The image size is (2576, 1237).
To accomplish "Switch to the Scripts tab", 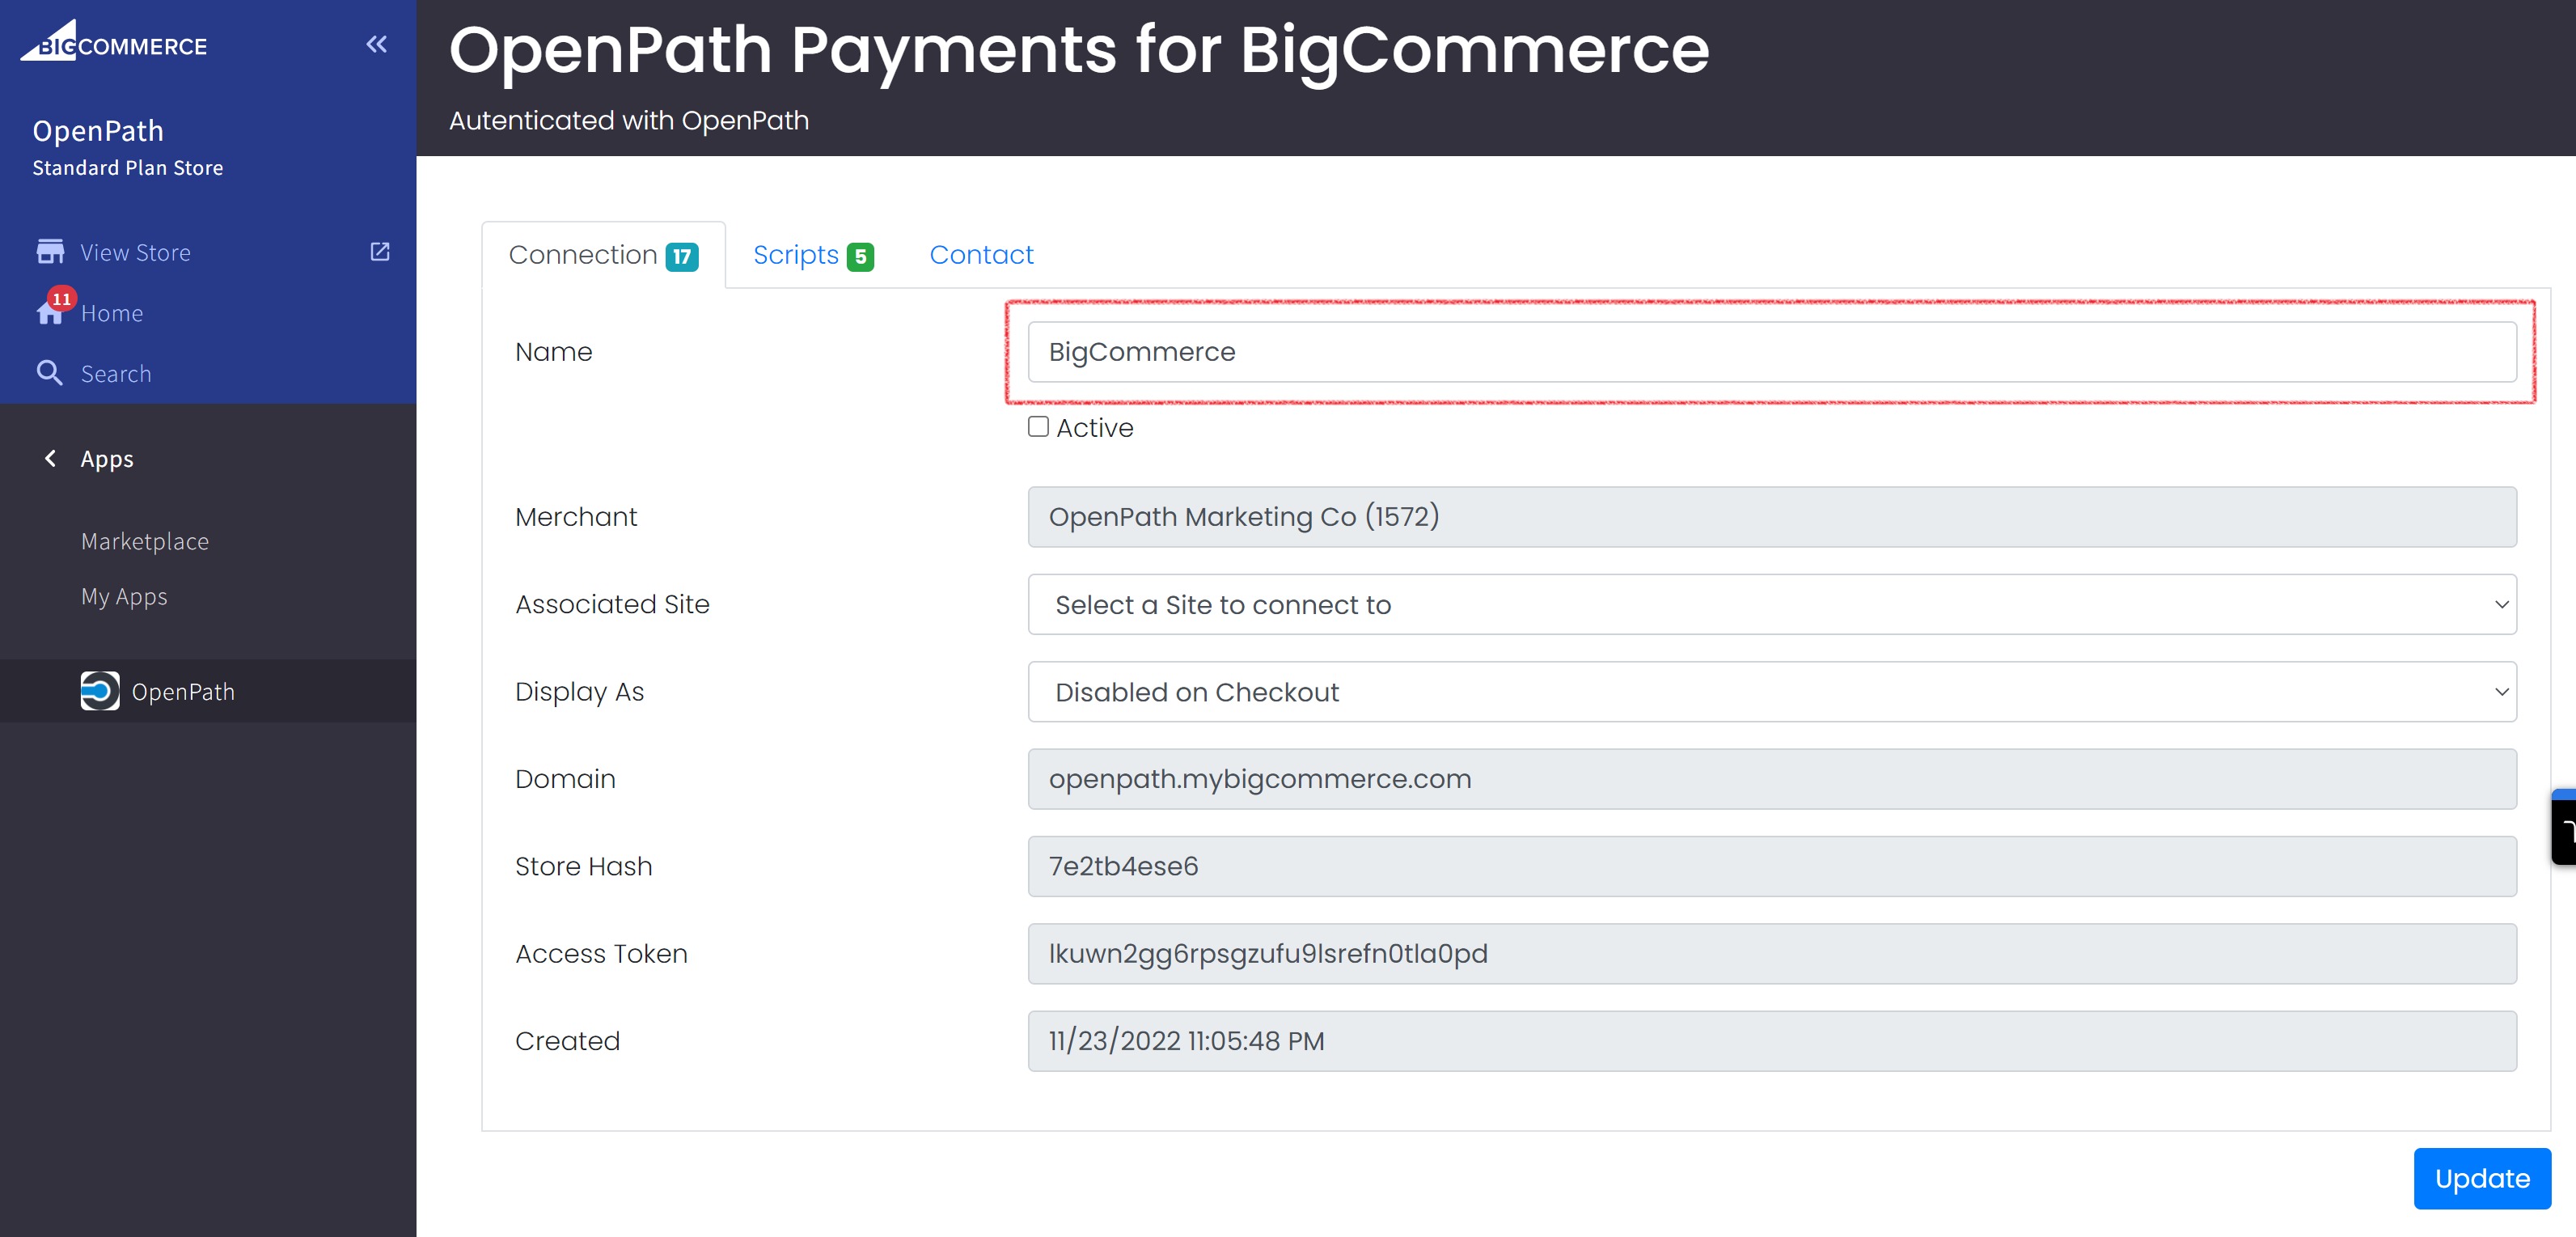I will coord(813,255).
